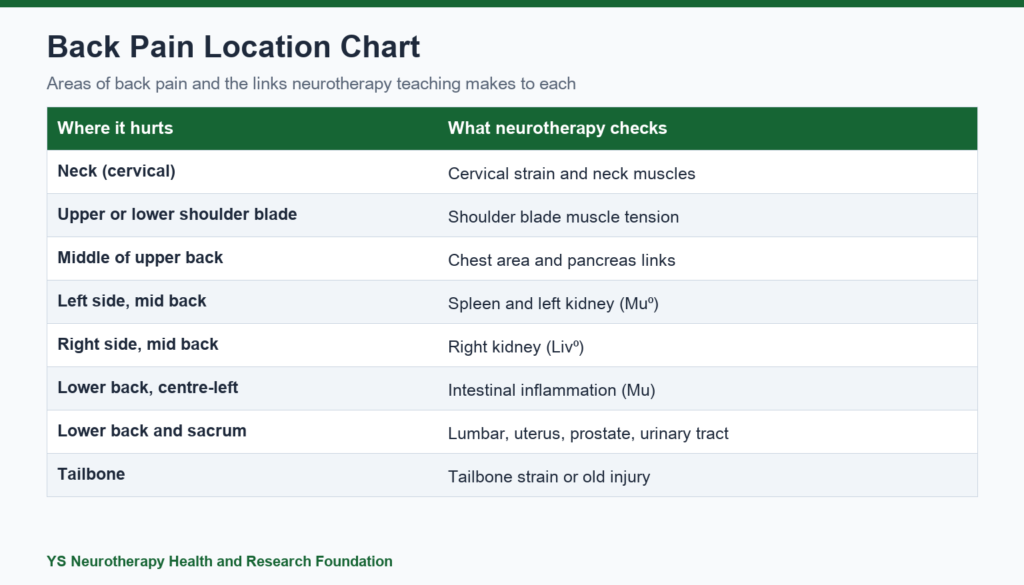Click the 'Where it hurts' column header
The height and width of the screenshot is (585, 1024).
115,128
